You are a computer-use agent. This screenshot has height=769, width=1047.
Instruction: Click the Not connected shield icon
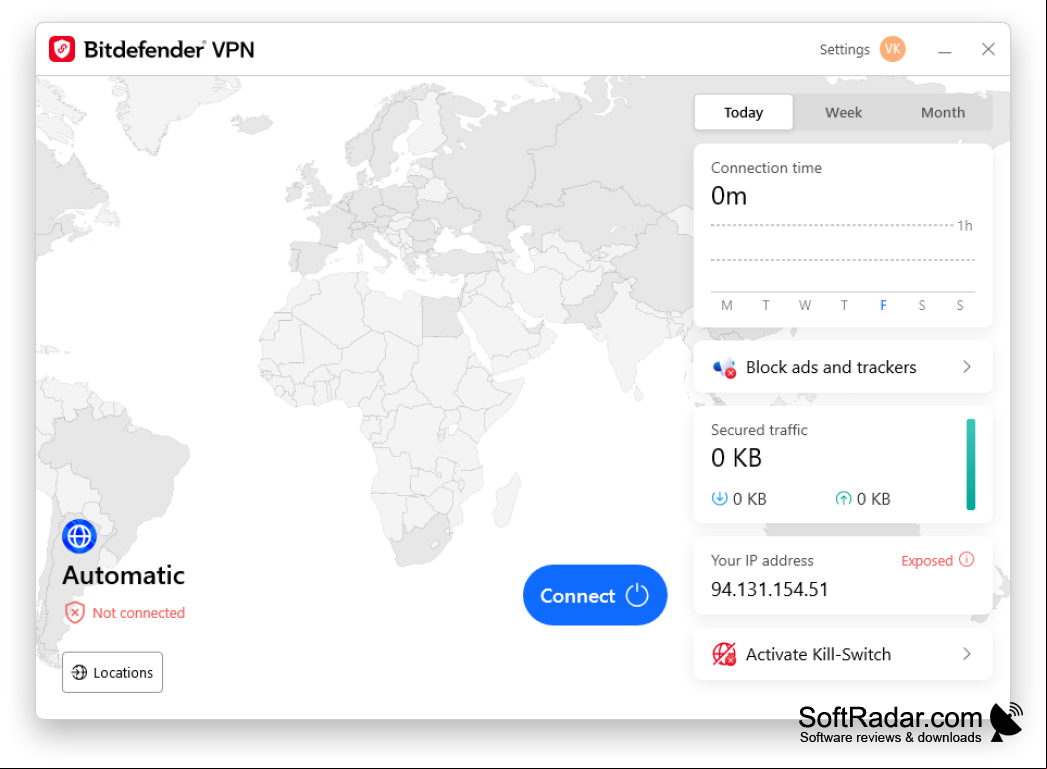click(x=75, y=612)
